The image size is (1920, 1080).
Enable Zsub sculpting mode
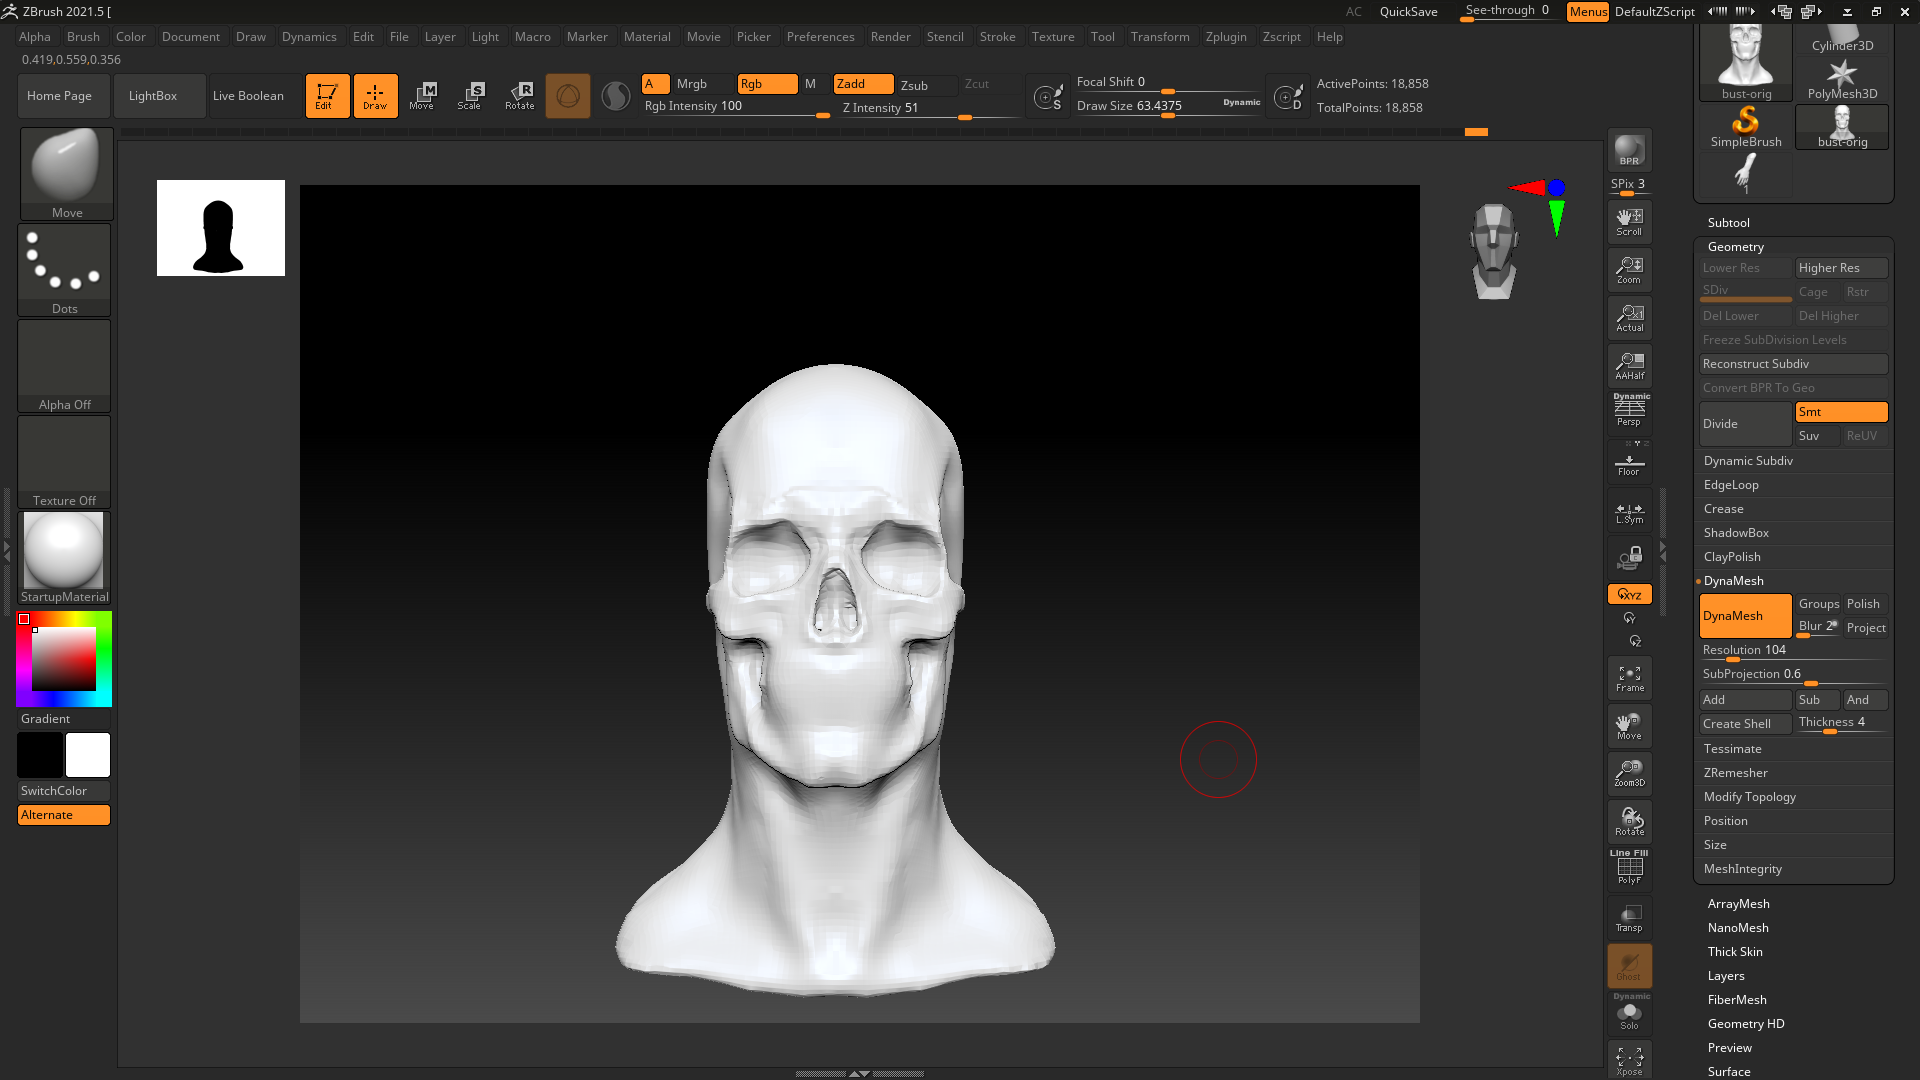click(914, 85)
